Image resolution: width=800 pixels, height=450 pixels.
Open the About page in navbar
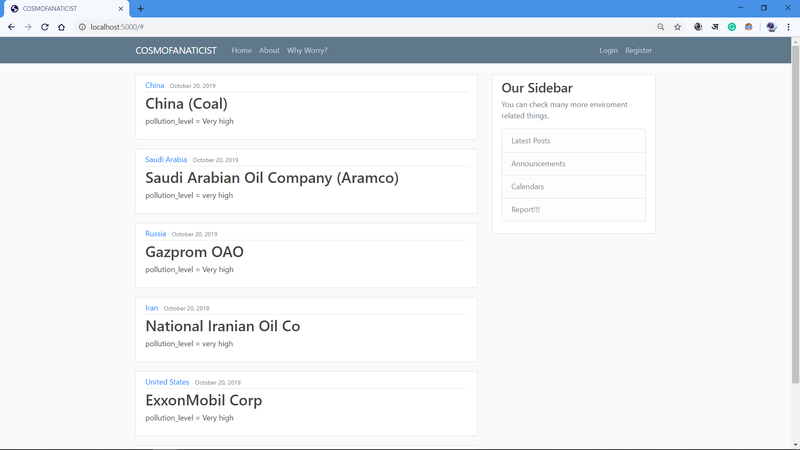point(269,50)
